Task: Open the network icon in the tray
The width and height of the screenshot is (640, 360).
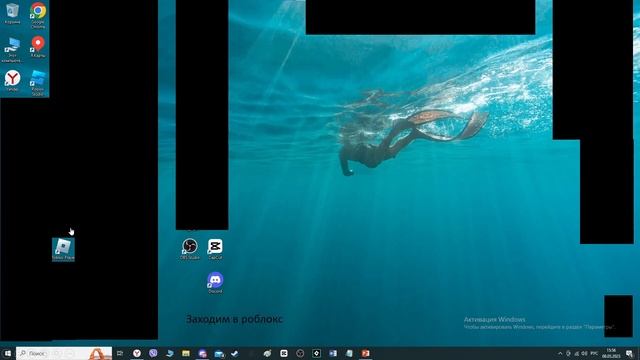Action: tap(577, 353)
